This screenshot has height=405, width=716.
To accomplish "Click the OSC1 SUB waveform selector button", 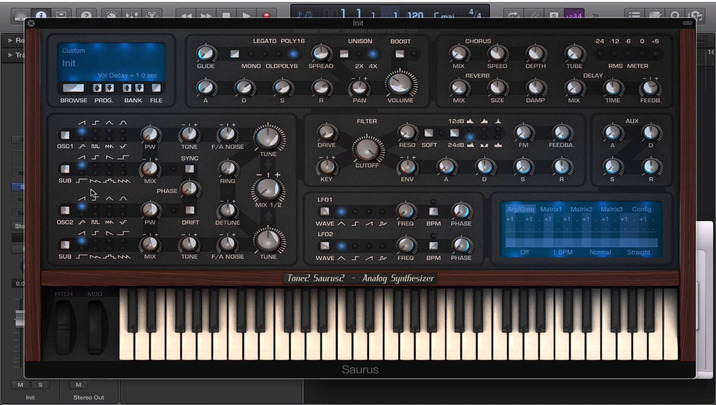I will click(65, 169).
